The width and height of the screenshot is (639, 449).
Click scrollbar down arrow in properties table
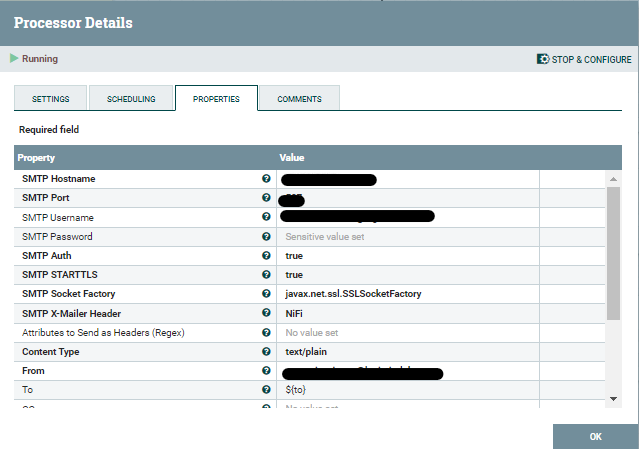[613, 399]
